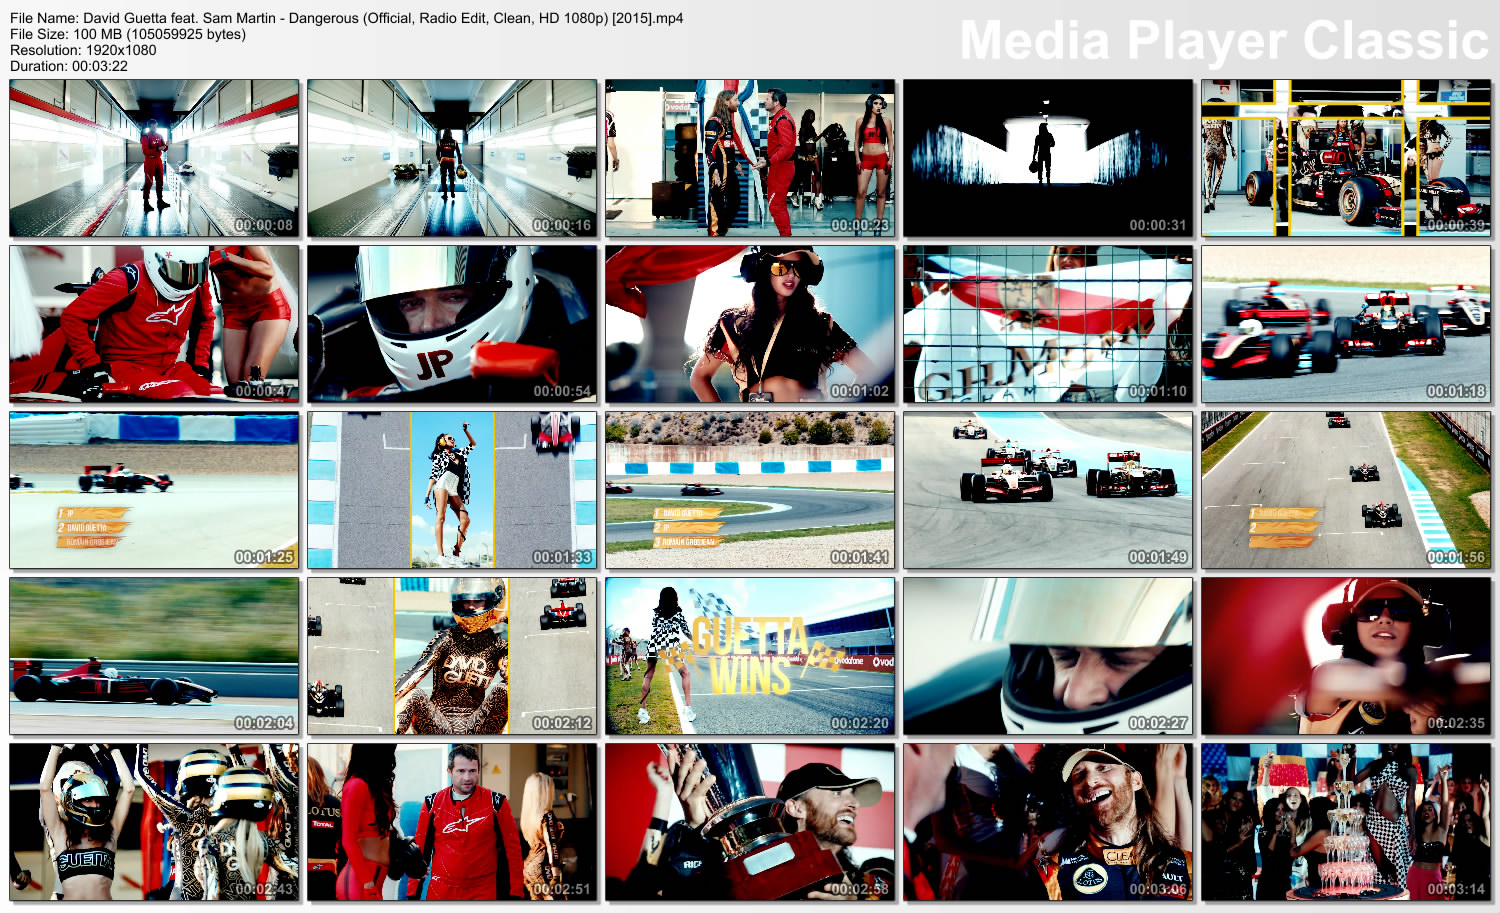Pick the dark silhouette frame 00:00:31
The width and height of the screenshot is (1500, 913).
(x=1048, y=158)
